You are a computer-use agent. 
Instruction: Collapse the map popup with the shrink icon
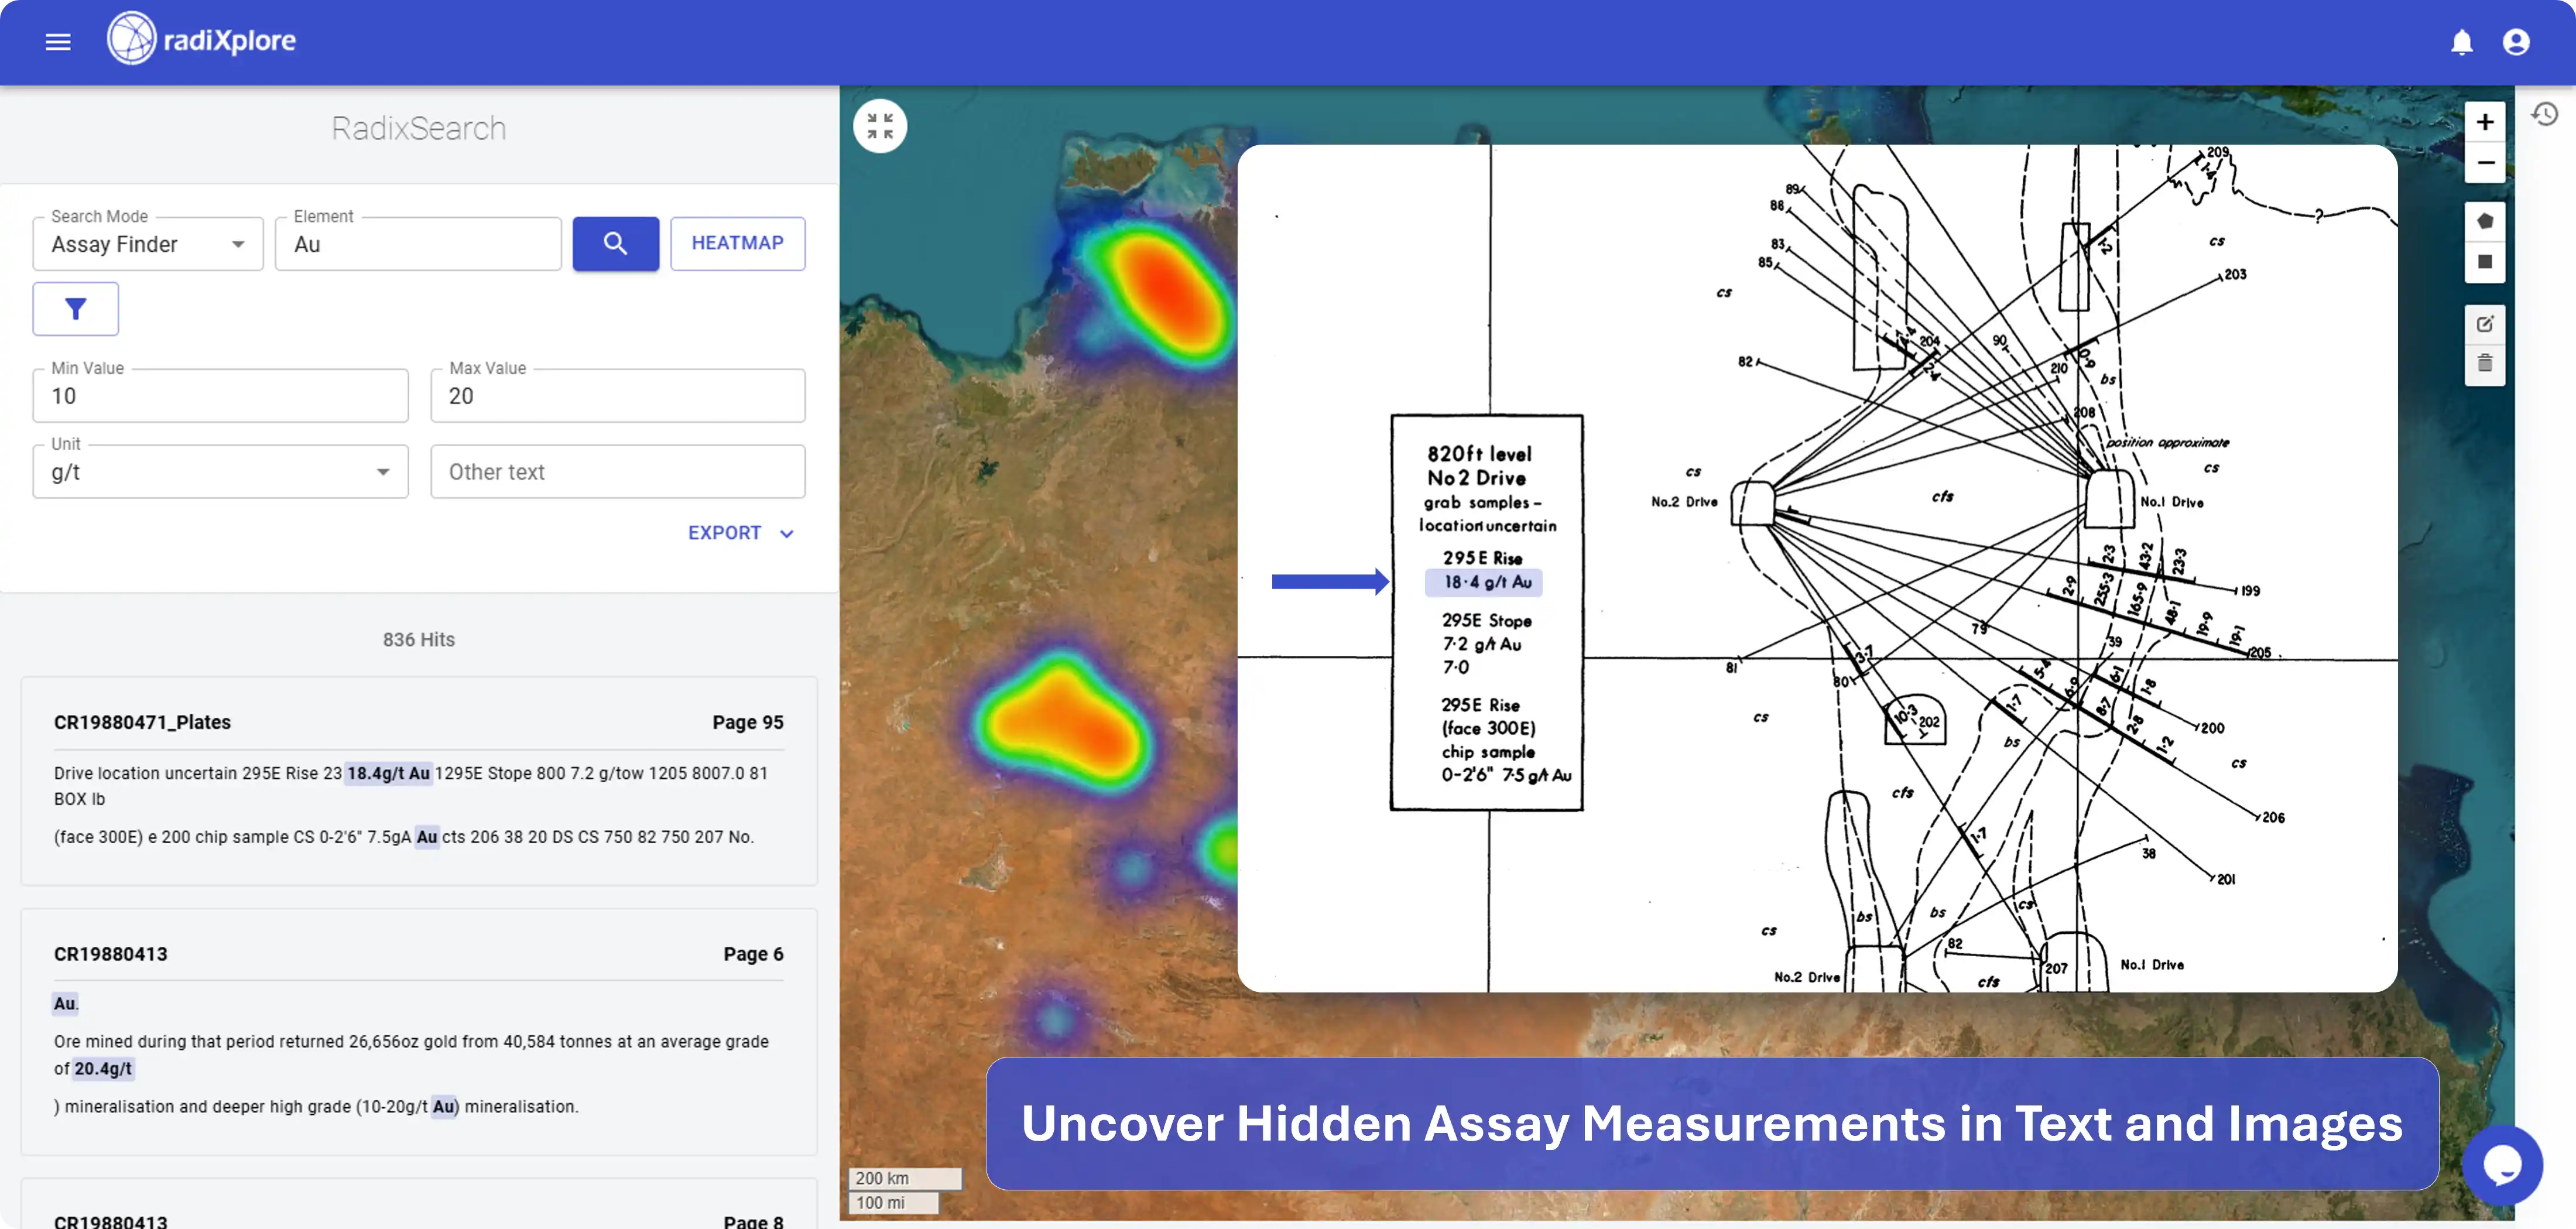point(879,125)
